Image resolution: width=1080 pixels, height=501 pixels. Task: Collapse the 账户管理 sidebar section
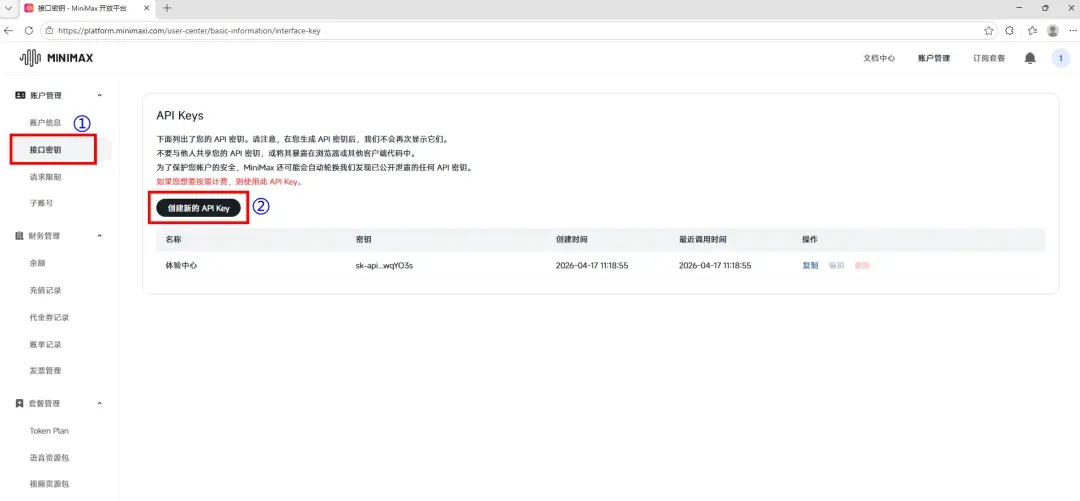click(x=99, y=95)
